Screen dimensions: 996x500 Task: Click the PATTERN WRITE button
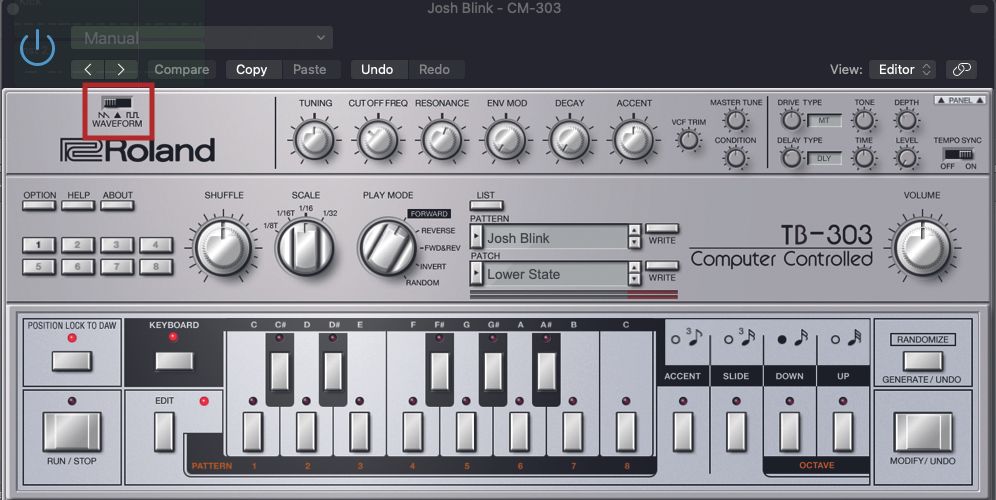click(662, 229)
